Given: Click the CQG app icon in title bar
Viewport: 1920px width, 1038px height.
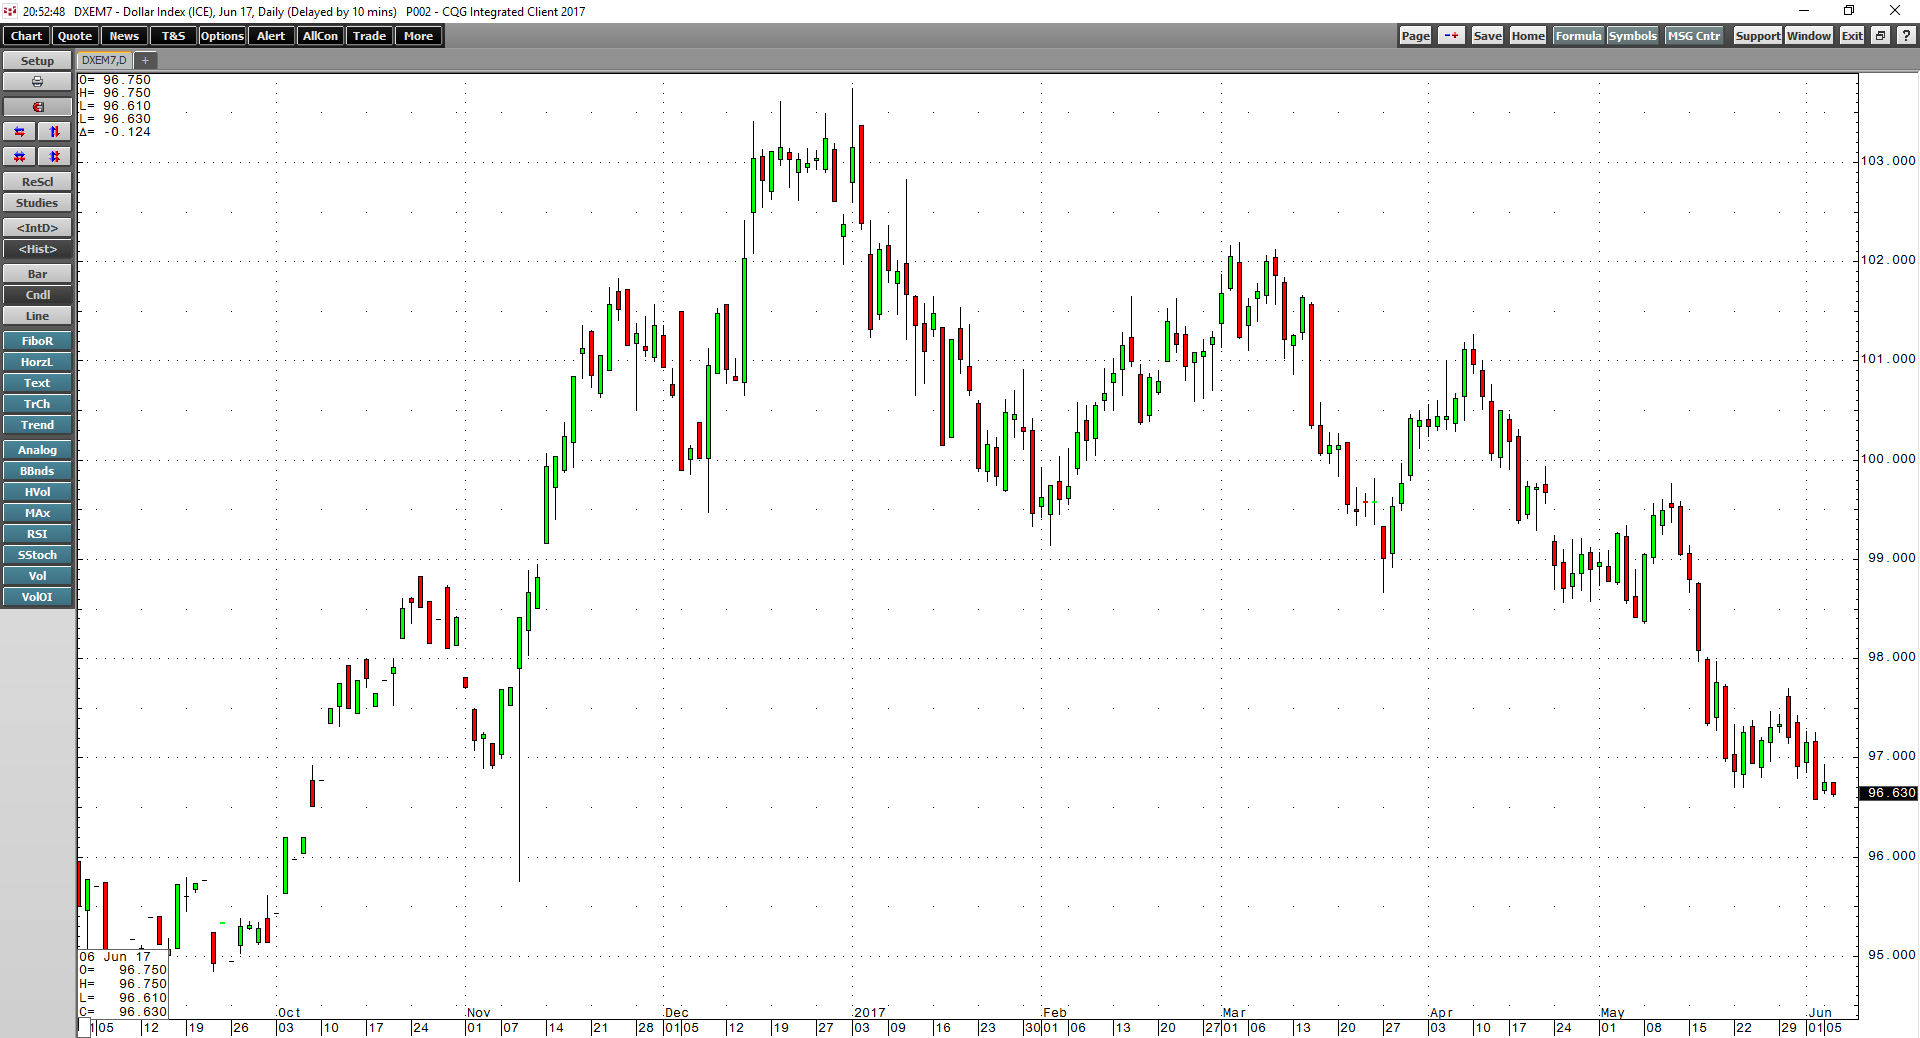Looking at the screenshot, I should pos(9,11).
